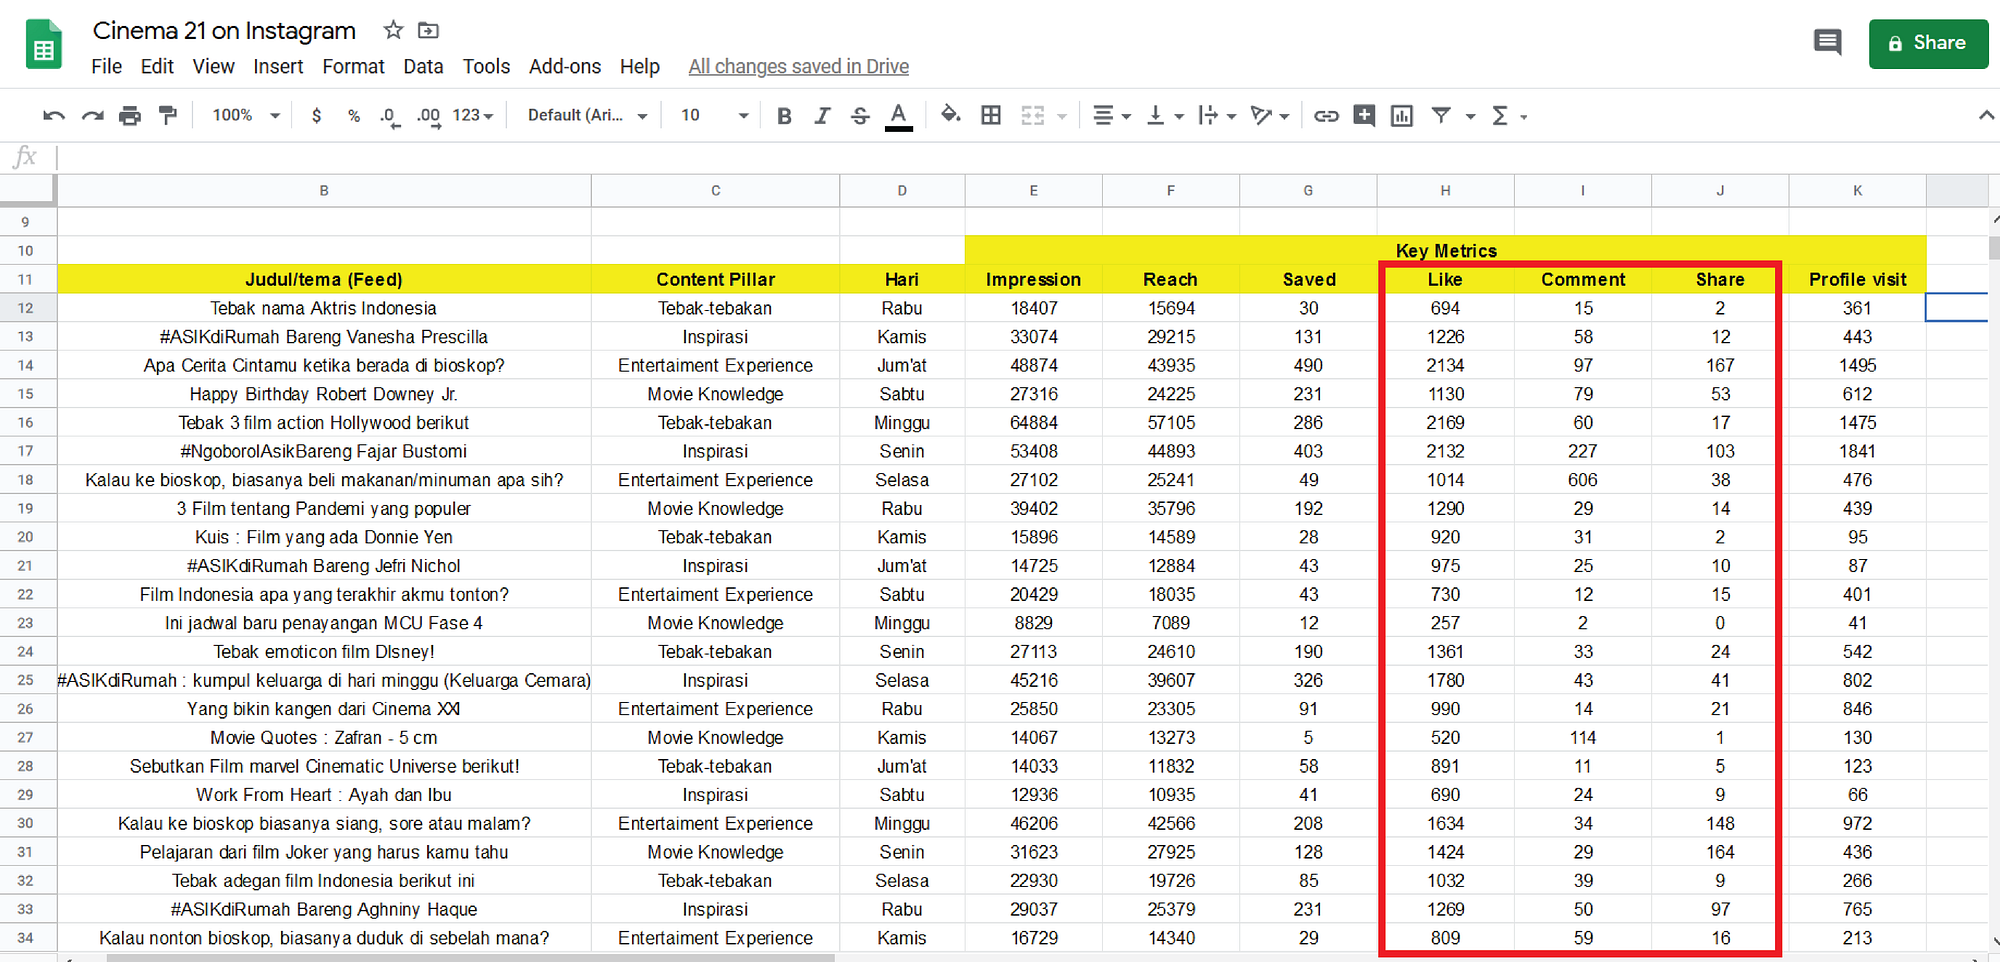Toggle italic formatting
The image size is (2000, 962).
822,116
